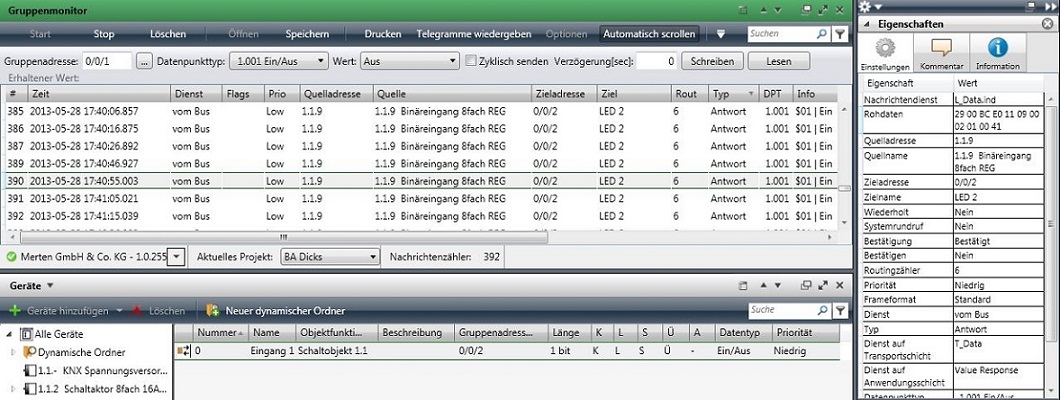Expand the Dynamische Ordner tree node
The width and height of the screenshot is (1060, 400).
[13, 352]
